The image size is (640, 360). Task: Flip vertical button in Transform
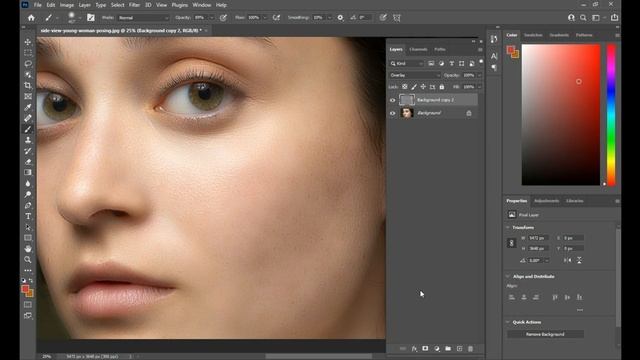579,260
